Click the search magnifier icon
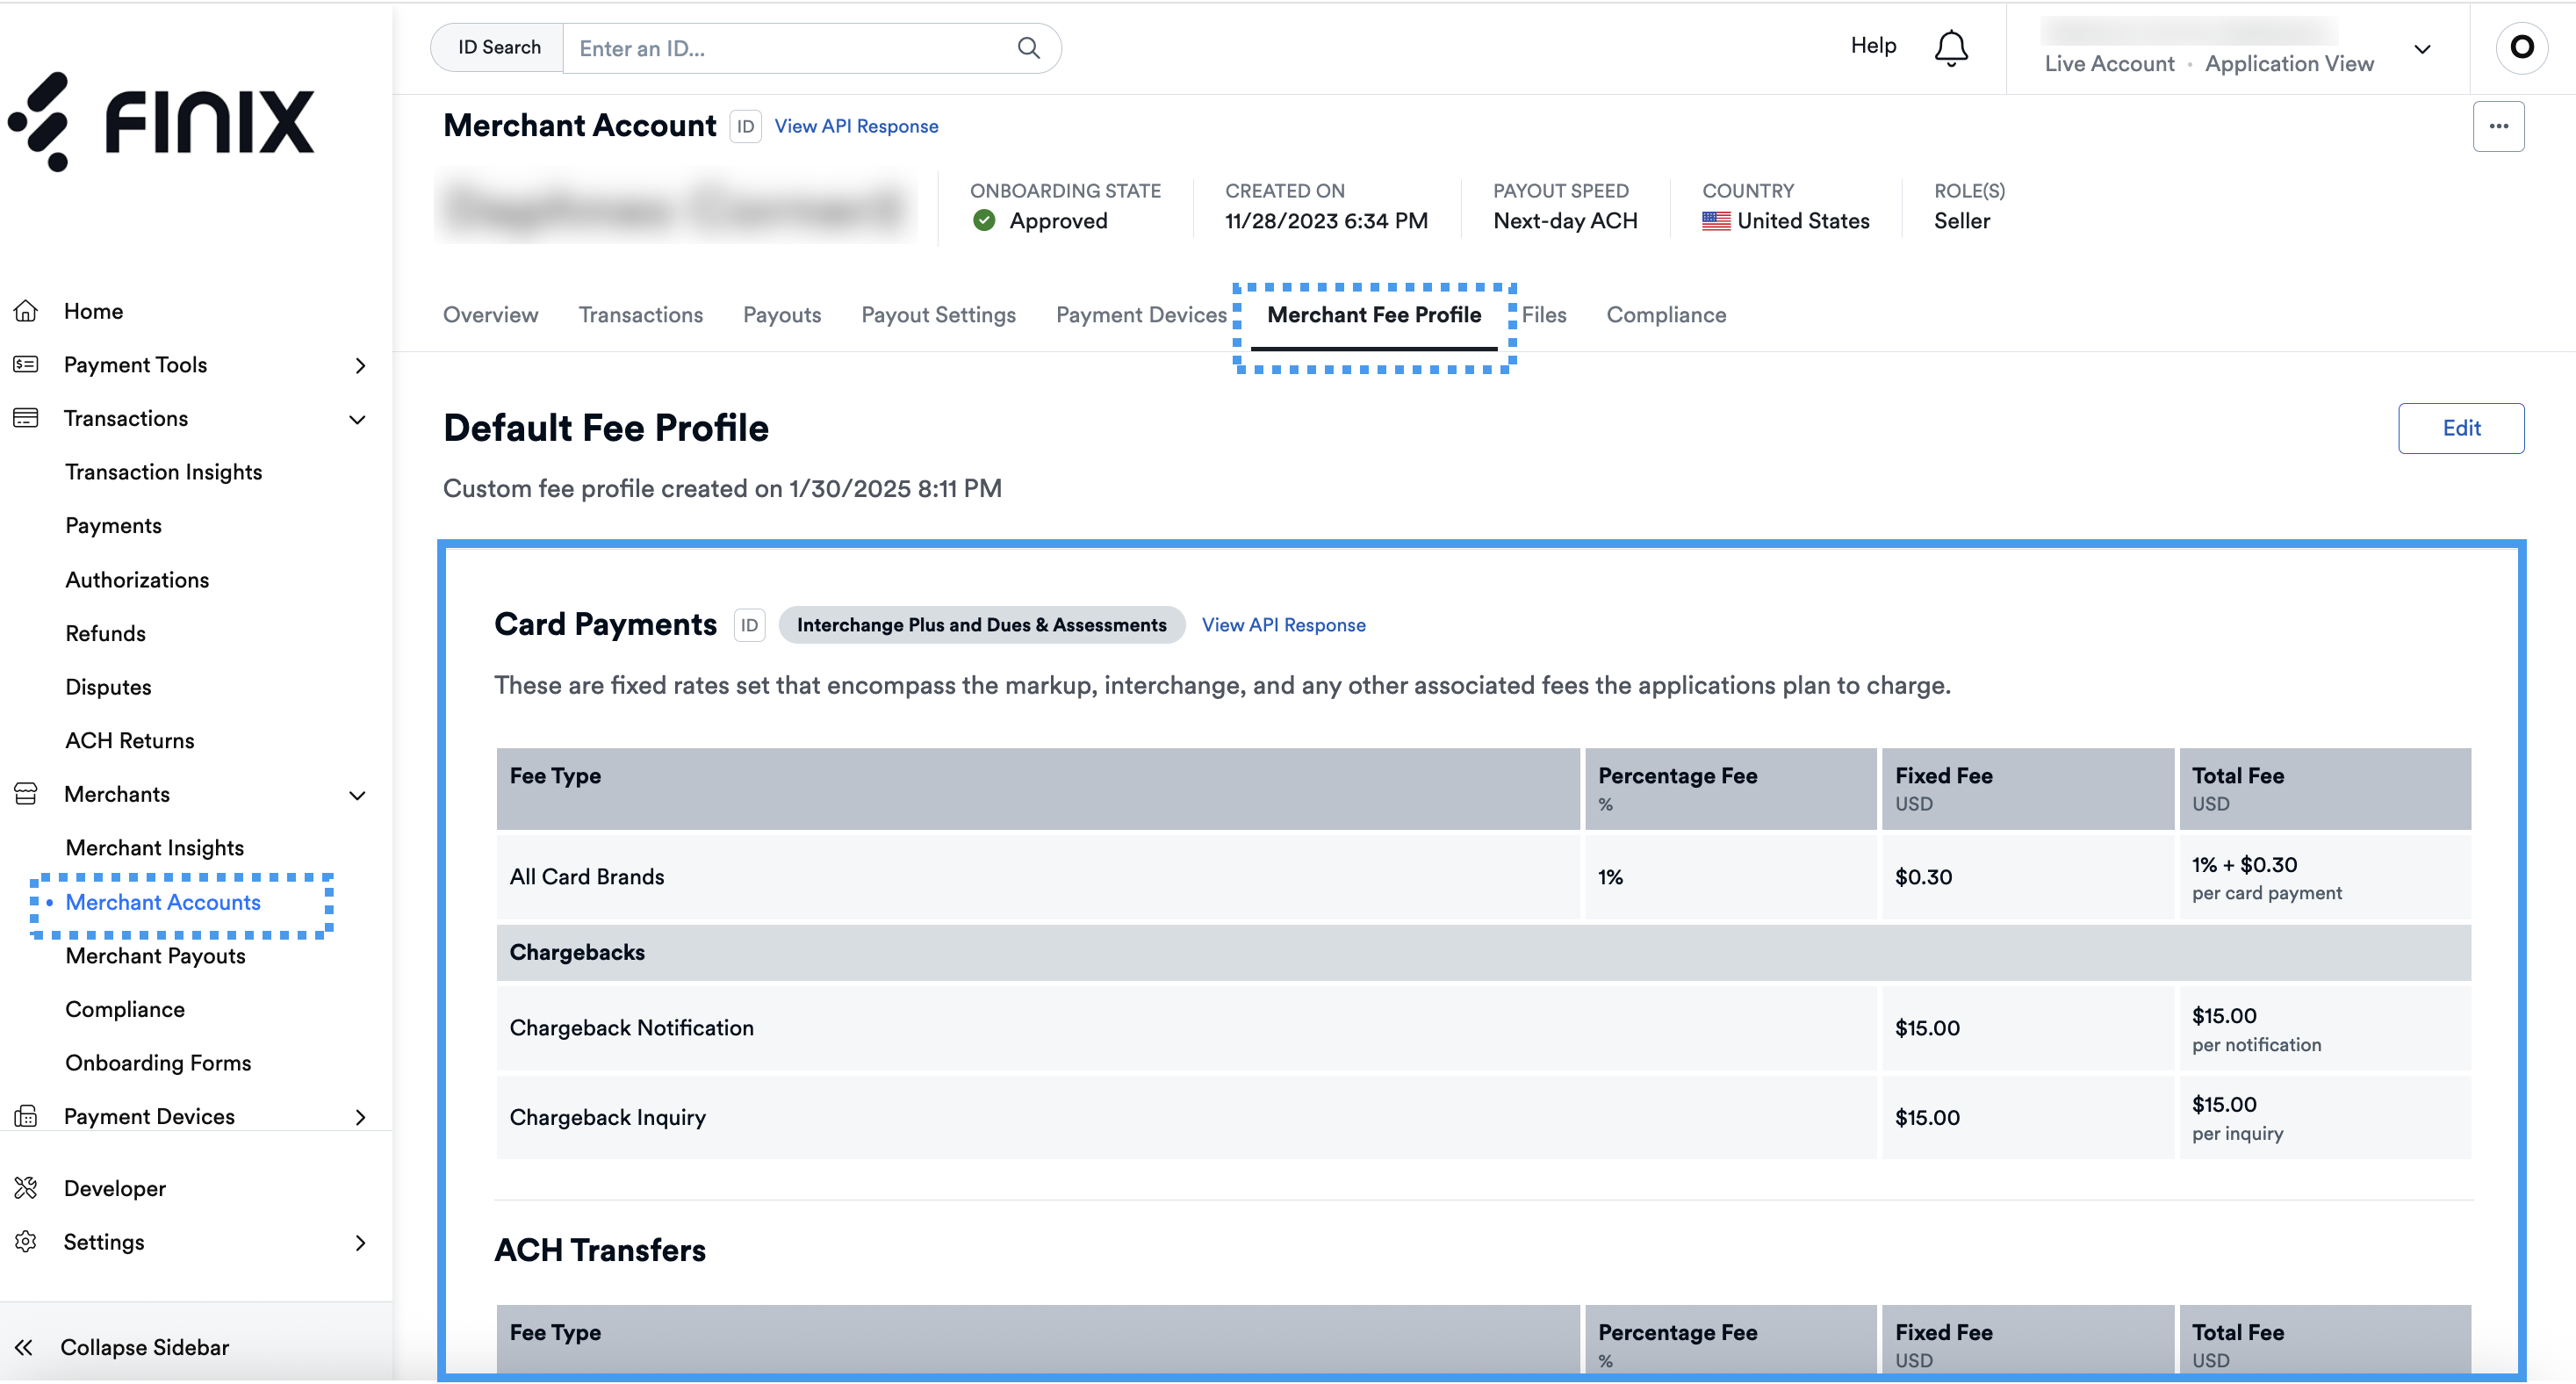Screen dimensions: 2576x1384 pos(1028,47)
